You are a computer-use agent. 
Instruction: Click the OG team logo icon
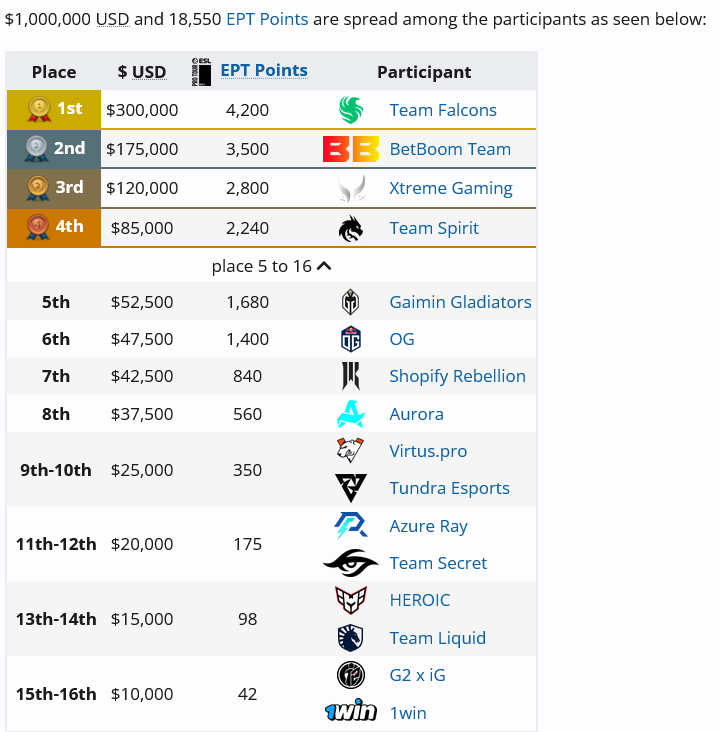(x=350, y=339)
